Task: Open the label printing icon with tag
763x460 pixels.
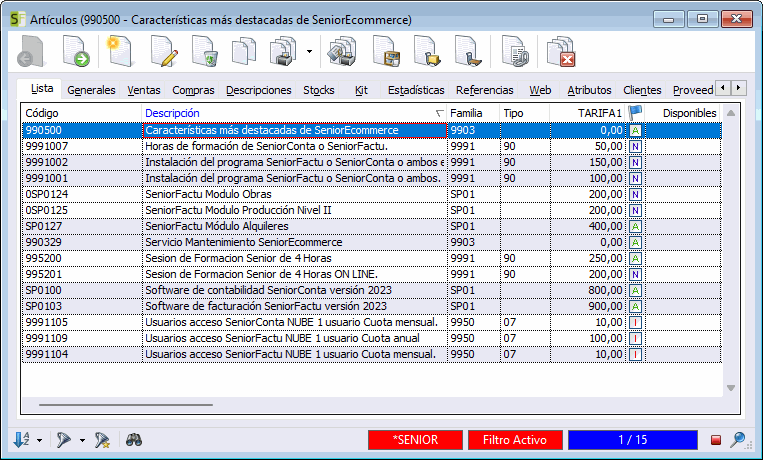Action: (x=341, y=51)
